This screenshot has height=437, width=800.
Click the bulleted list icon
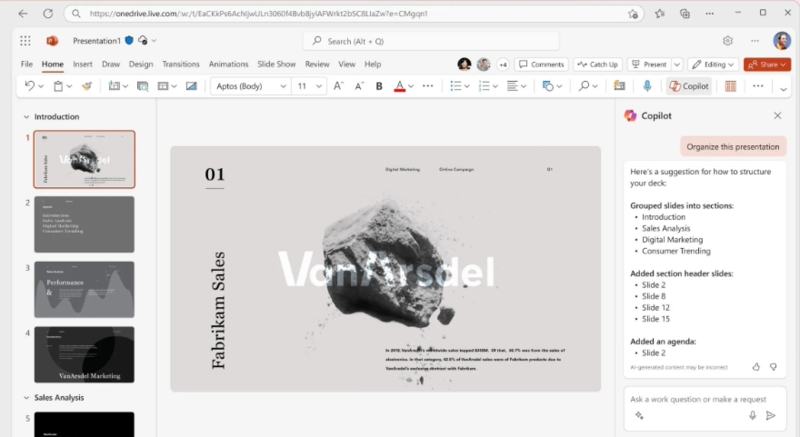tap(456, 86)
